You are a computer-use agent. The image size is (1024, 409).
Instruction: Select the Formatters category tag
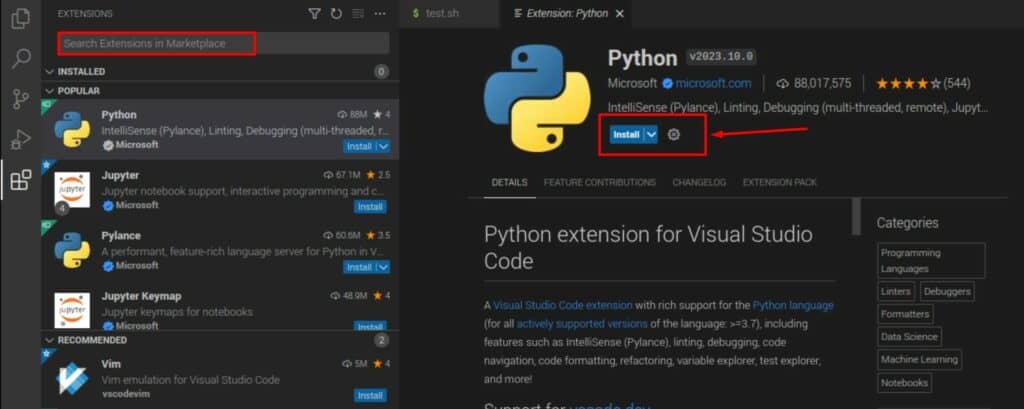pyautogui.click(x=905, y=314)
